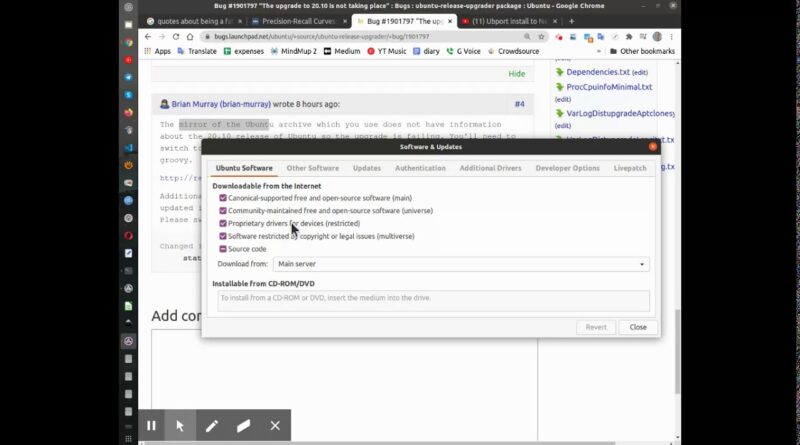Image resolution: width=800 pixels, height=445 pixels.
Task: Click the Revert button
Action: pyautogui.click(x=596, y=327)
